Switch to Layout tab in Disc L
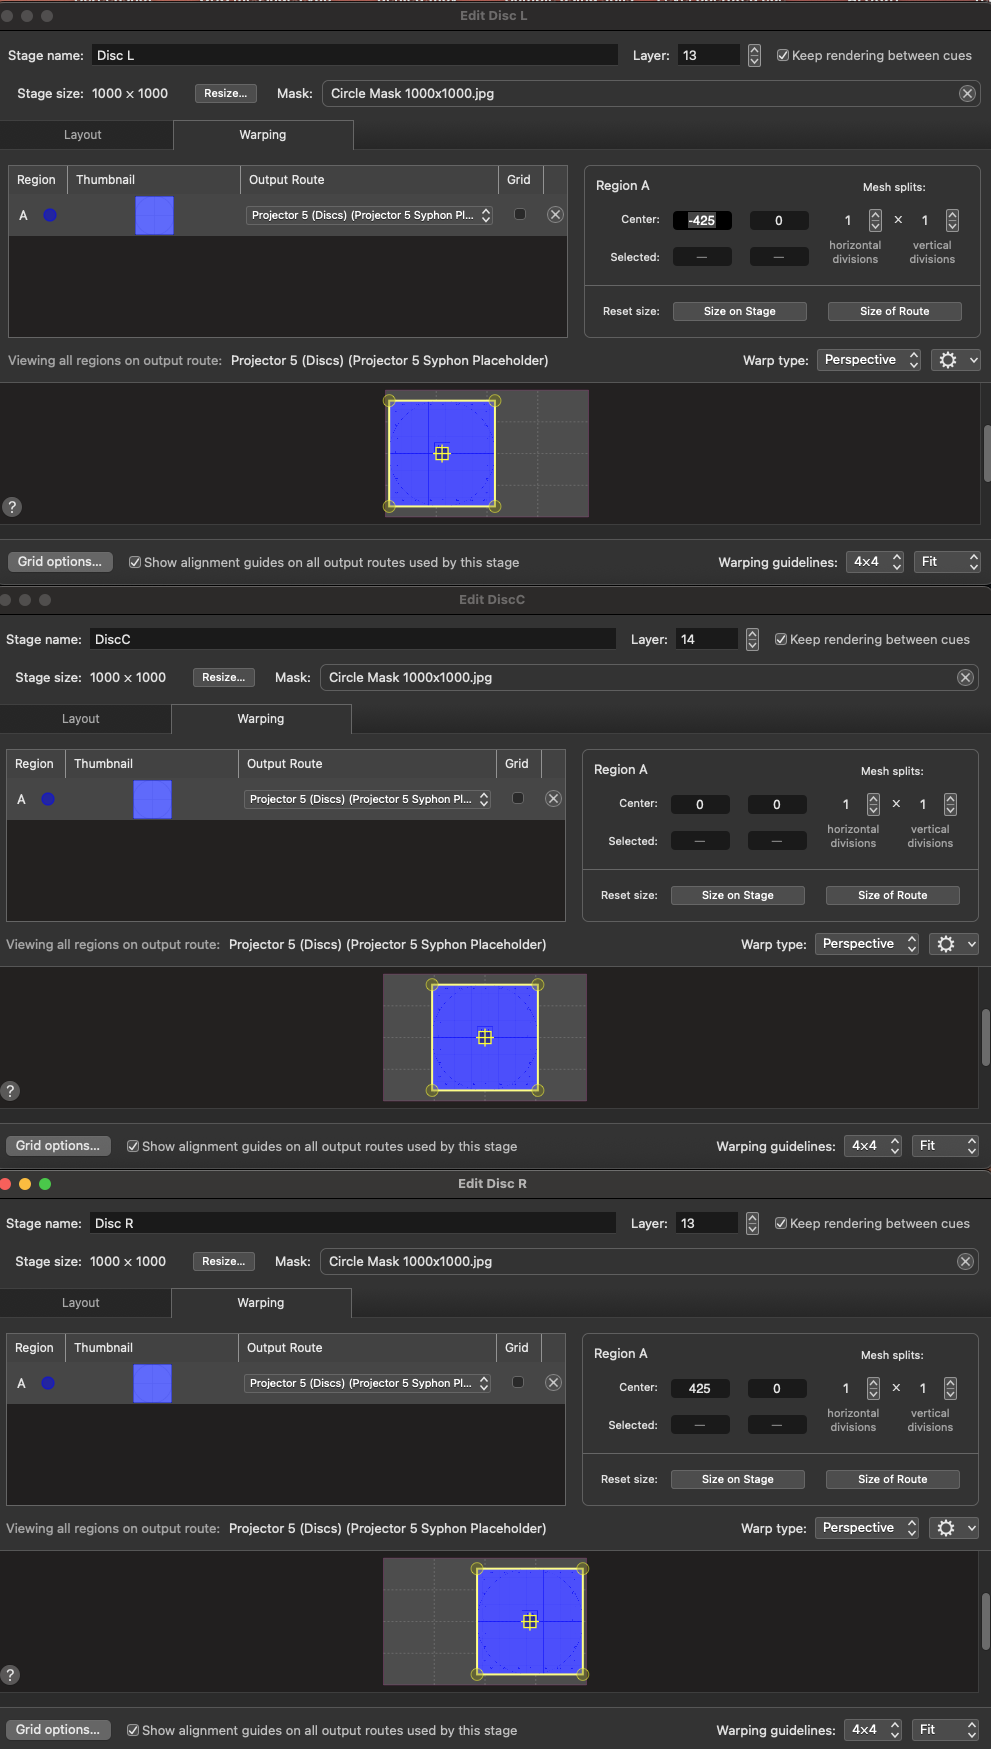The image size is (991, 1749). point(83,135)
